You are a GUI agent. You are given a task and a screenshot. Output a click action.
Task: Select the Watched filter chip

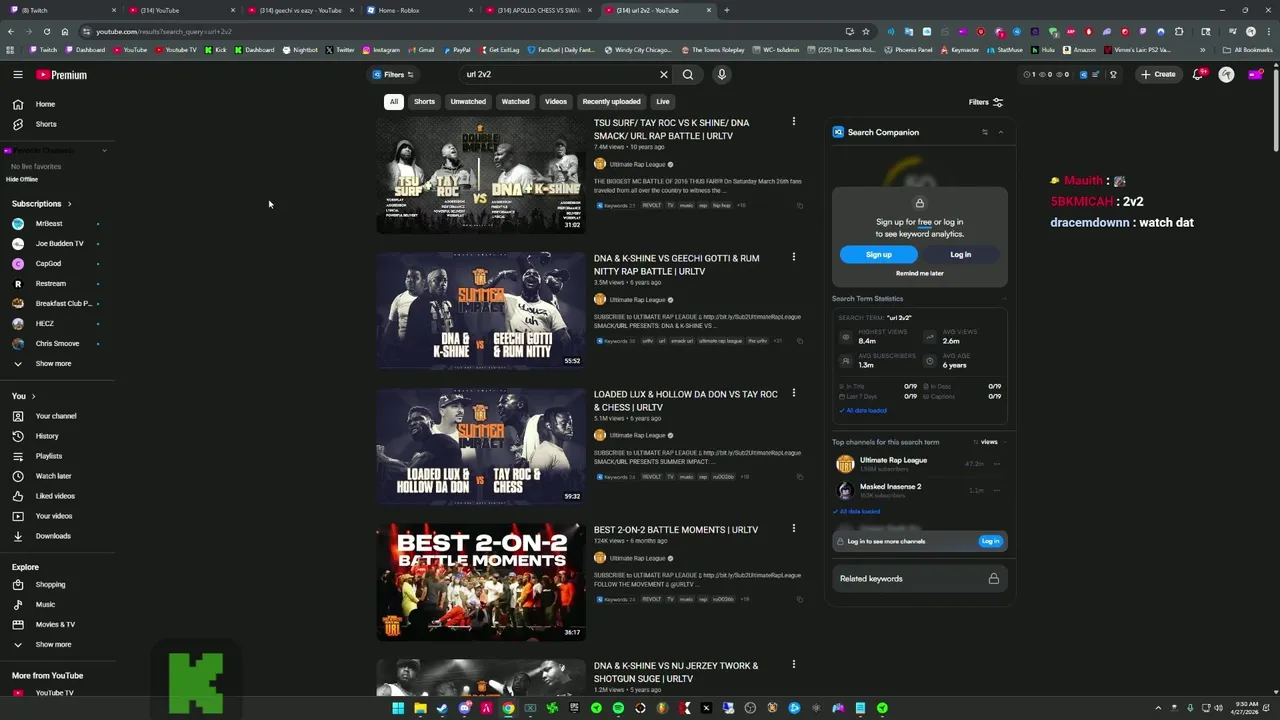tap(516, 101)
